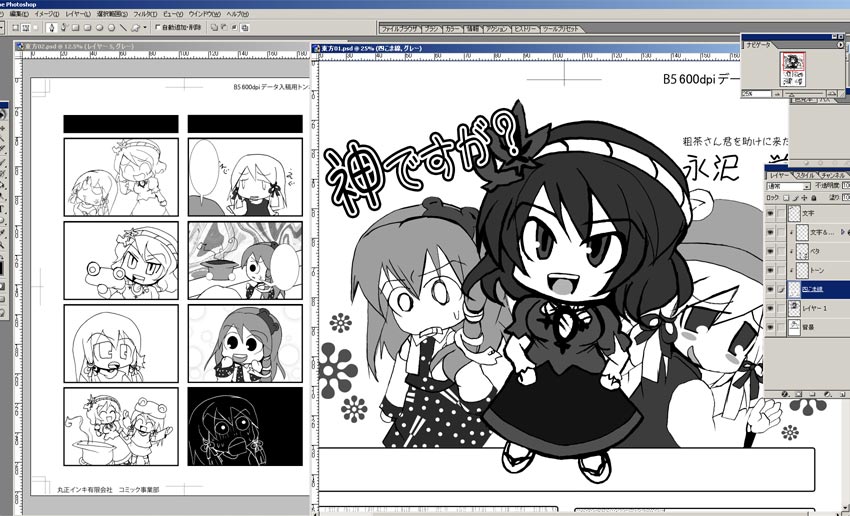
Task: Open the ビュー menu
Action: 173,14
